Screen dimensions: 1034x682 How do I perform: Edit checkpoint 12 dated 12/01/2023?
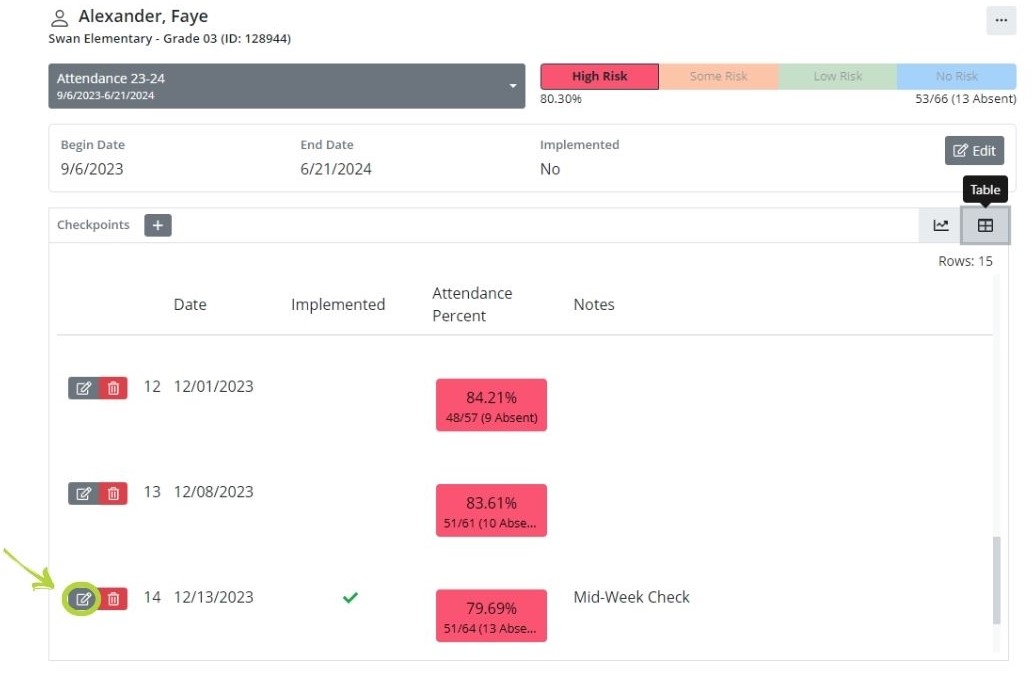[x=84, y=388]
